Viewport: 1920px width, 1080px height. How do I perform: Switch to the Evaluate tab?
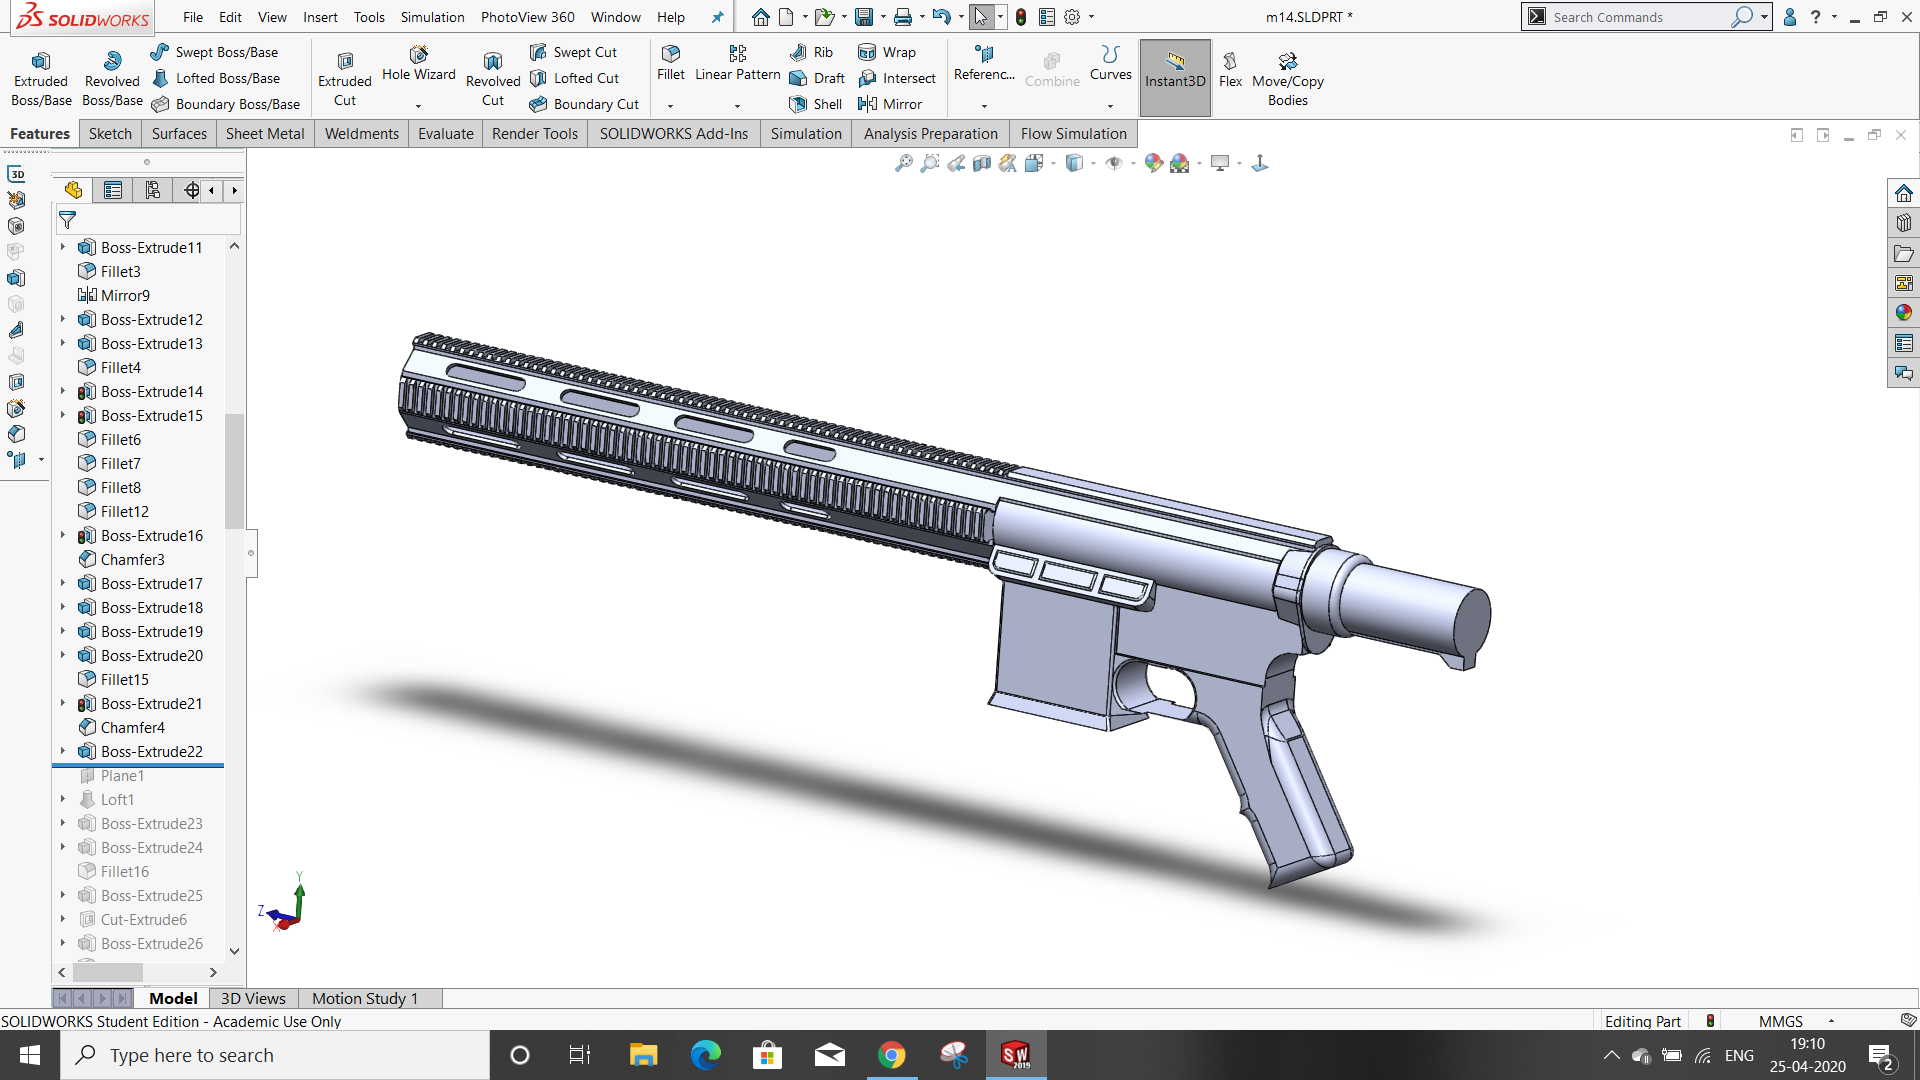(x=446, y=134)
